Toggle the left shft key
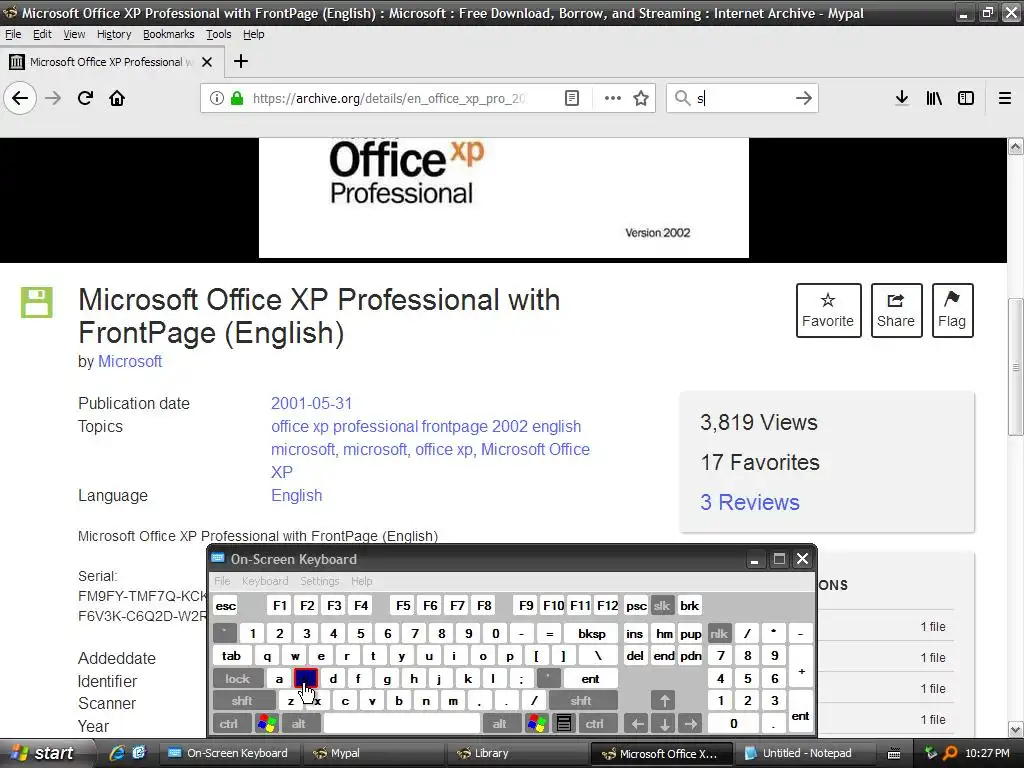Screen dimensions: 1024x768 coord(242,701)
